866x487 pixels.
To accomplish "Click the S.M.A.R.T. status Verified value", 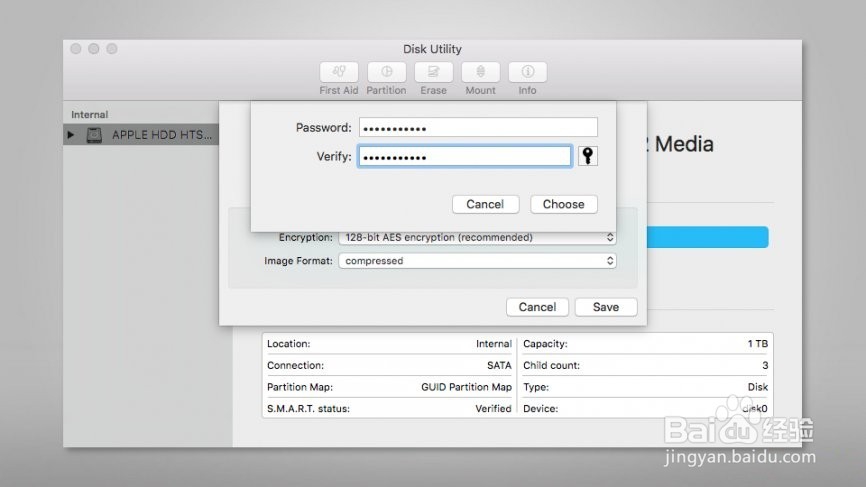I will coord(493,409).
